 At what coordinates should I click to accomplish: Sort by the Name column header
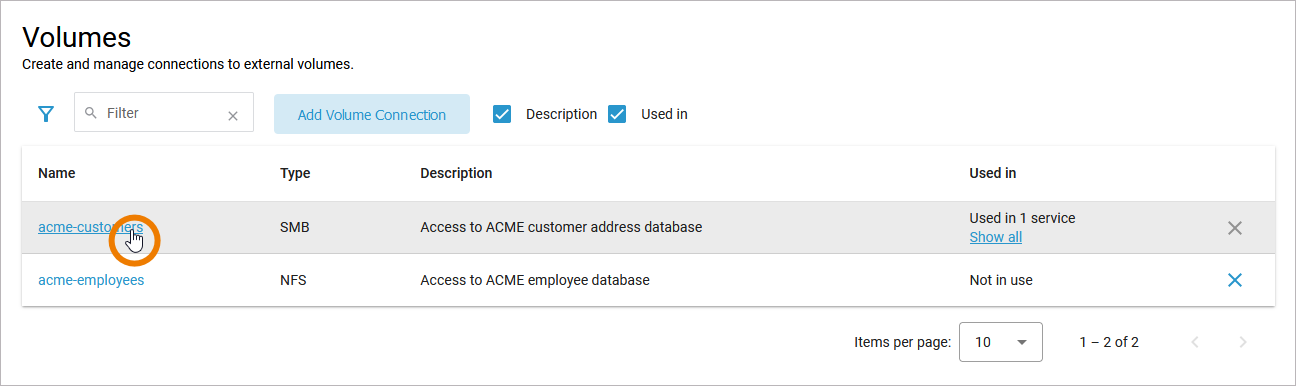(57, 173)
